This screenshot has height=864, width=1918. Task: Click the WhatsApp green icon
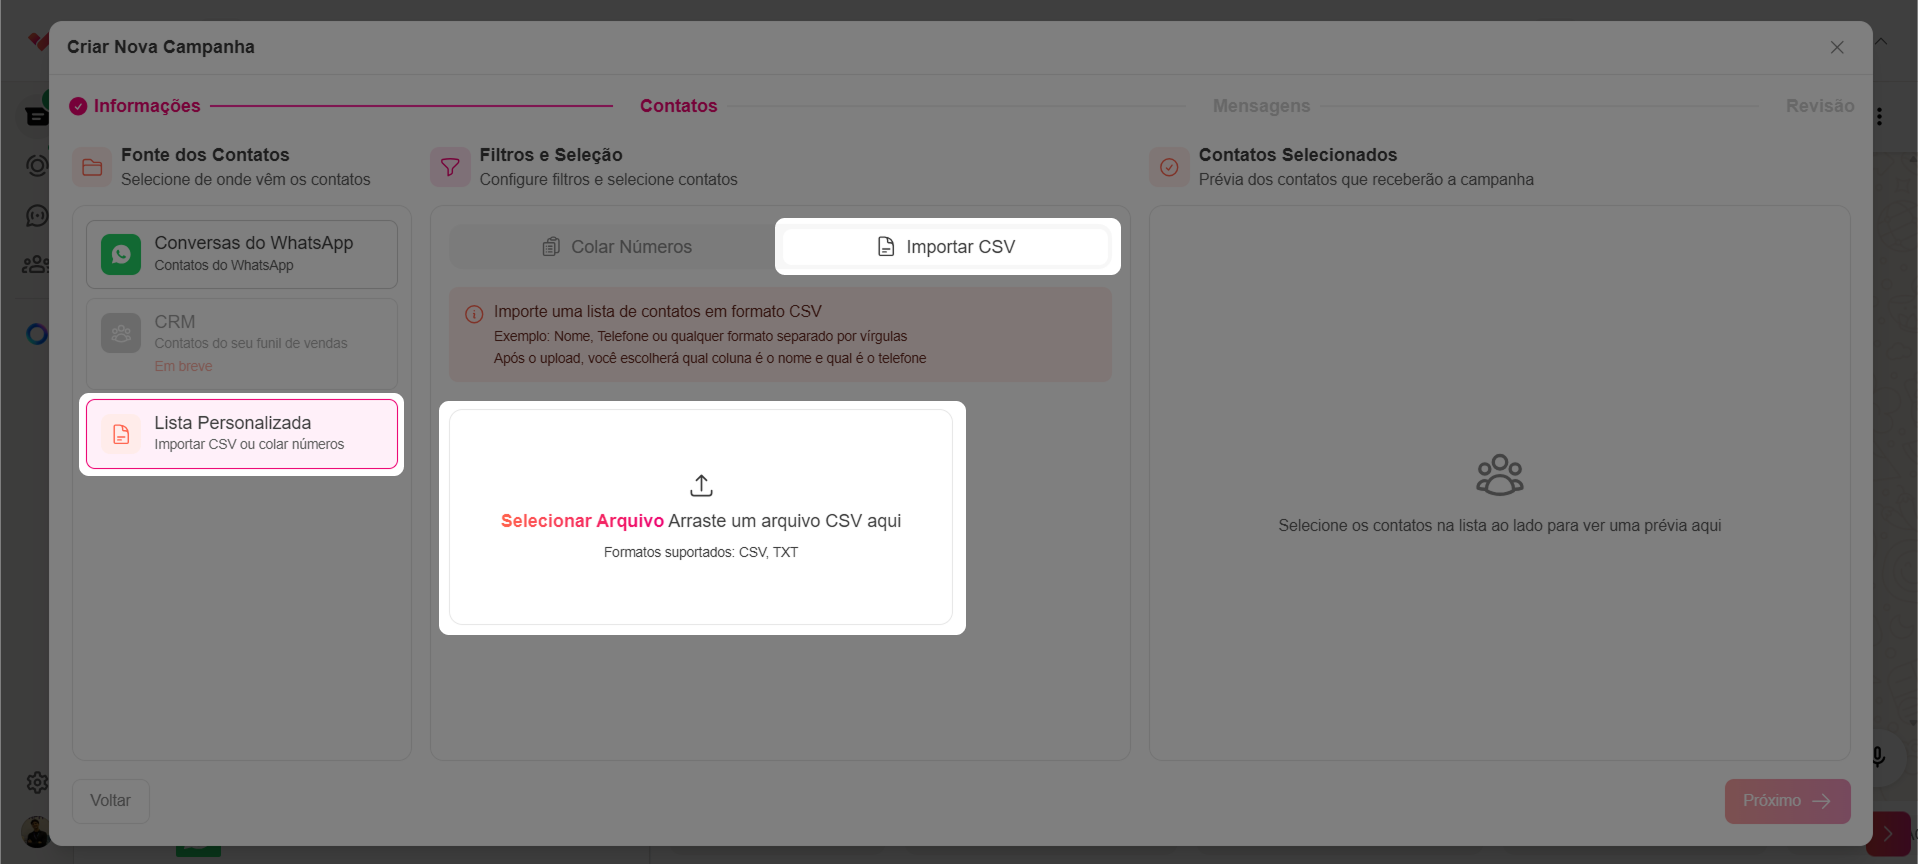click(x=121, y=254)
